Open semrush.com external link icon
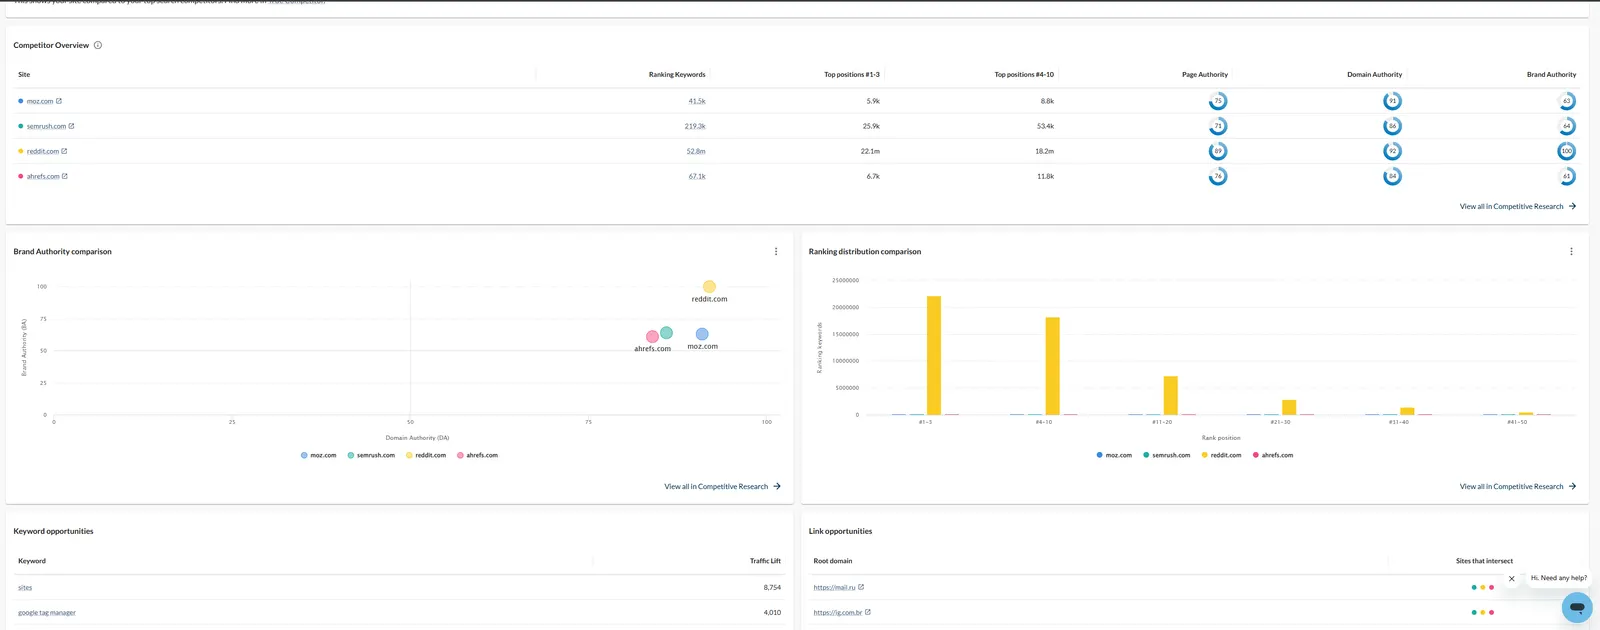This screenshot has height=630, width=1600. click(x=71, y=126)
